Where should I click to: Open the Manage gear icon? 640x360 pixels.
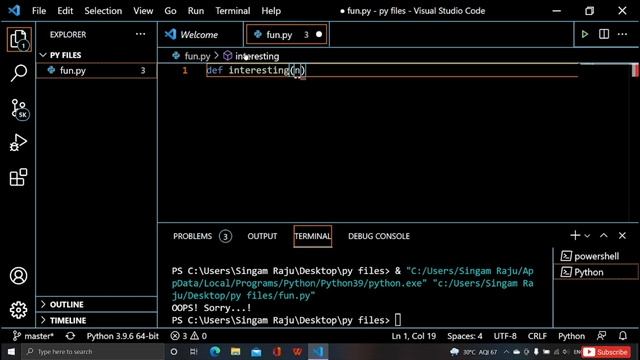coord(18,310)
